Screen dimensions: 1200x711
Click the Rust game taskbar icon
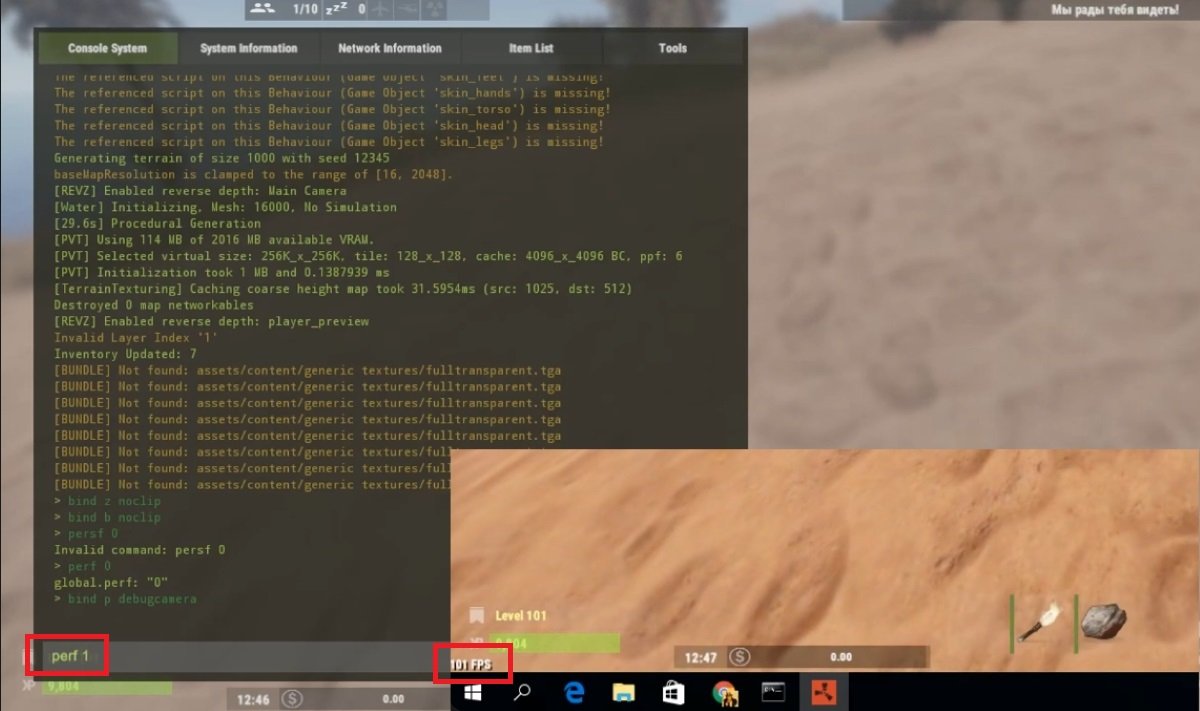[824, 691]
